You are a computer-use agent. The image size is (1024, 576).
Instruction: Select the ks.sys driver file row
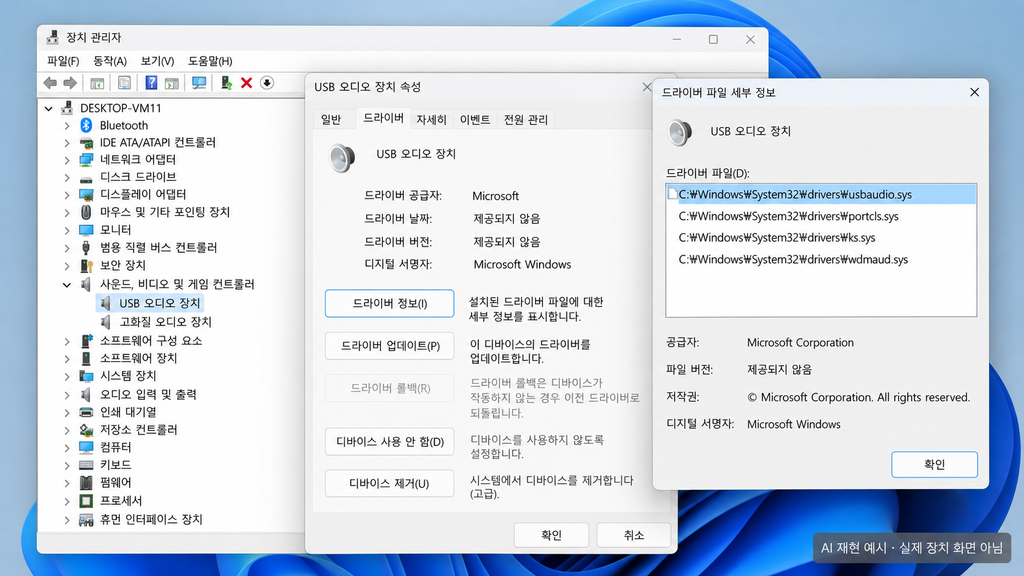[x=821, y=238]
